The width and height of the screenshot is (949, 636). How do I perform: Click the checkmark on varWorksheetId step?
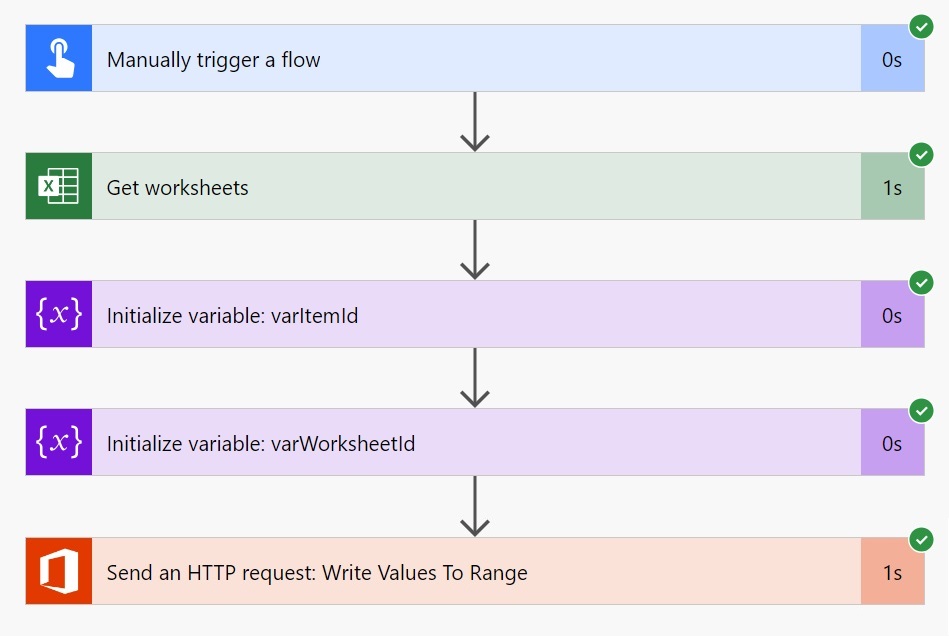click(920, 411)
